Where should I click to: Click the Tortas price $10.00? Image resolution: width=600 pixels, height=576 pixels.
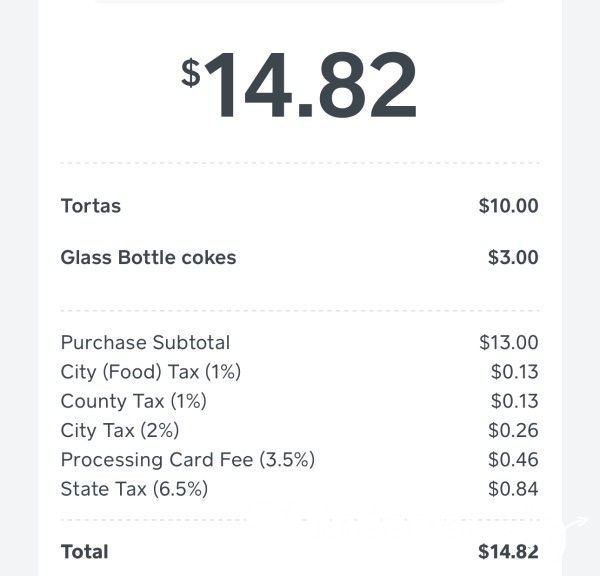pos(509,206)
